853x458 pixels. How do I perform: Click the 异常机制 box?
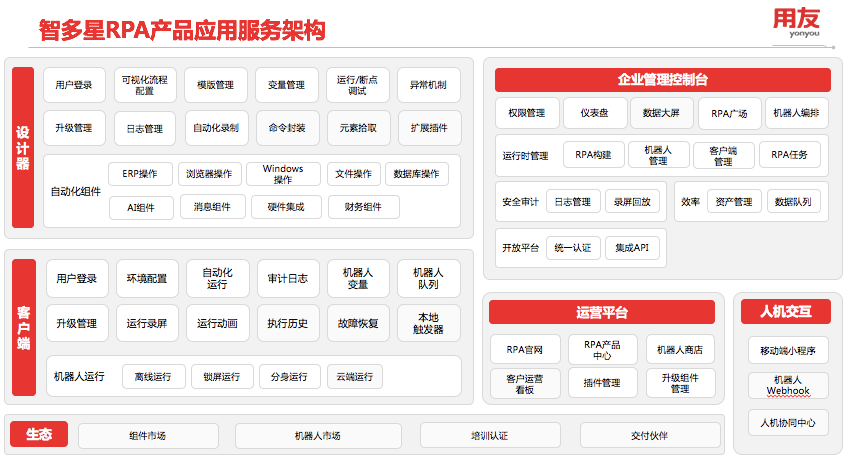pyautogui.click(x=429, y=85)
